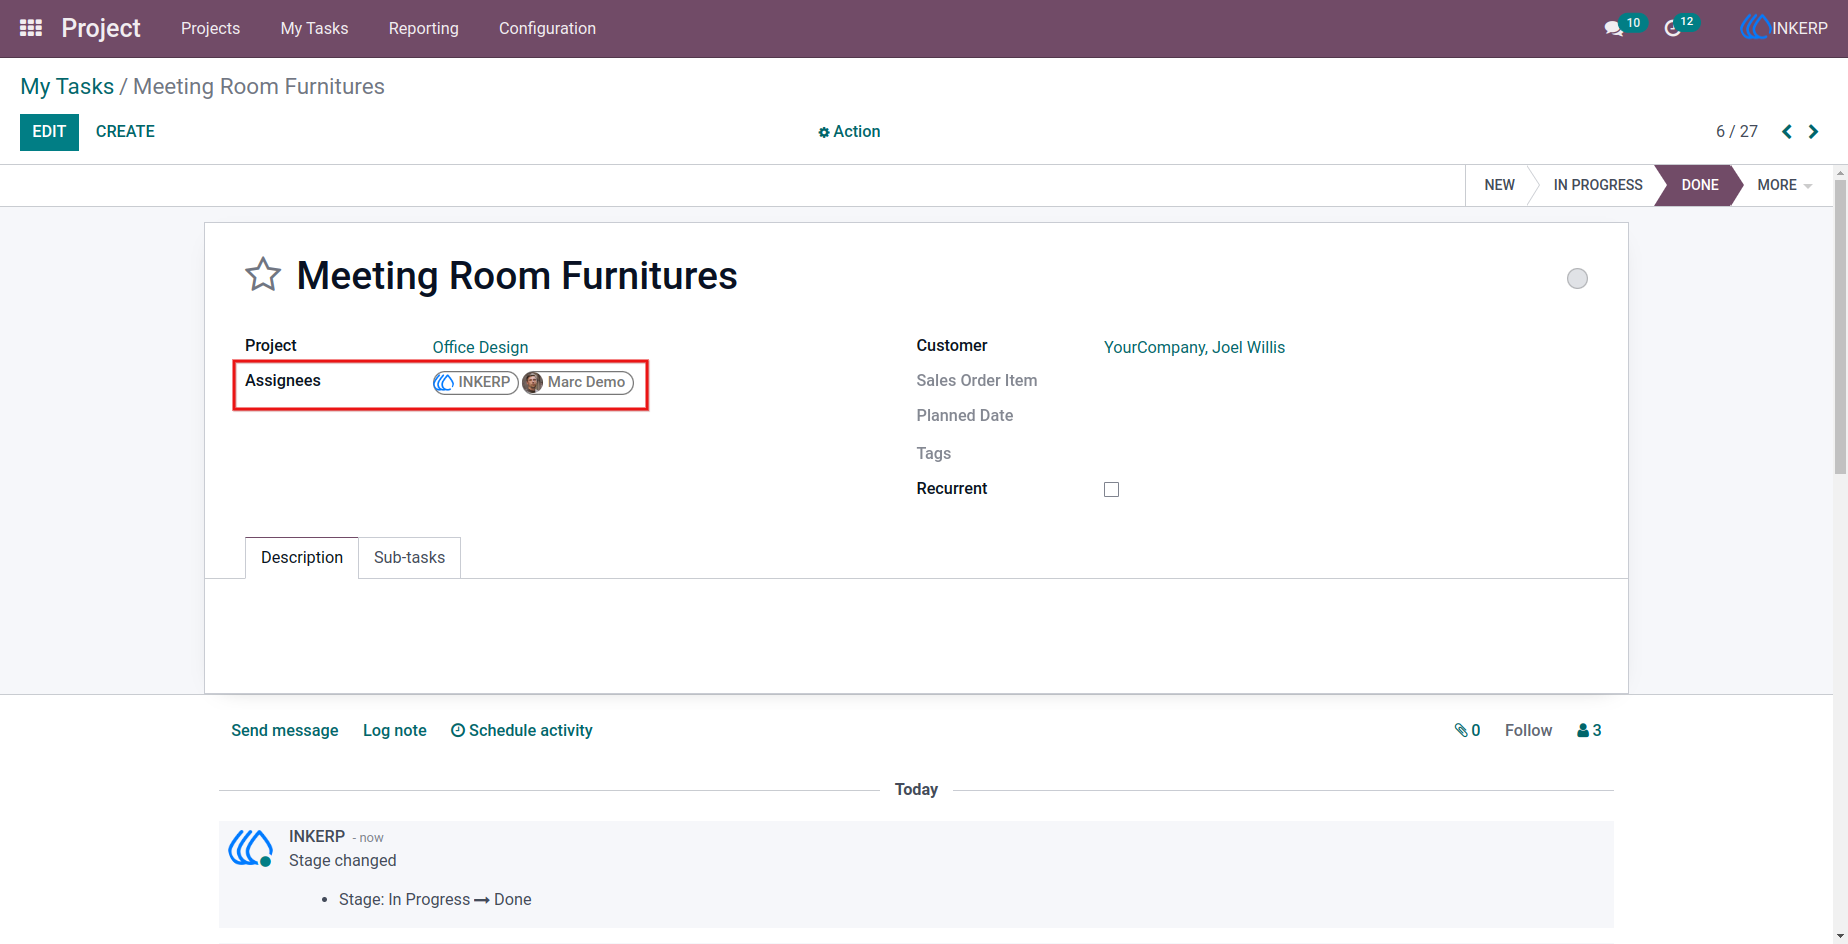Open the Action dropdown menu
Viewport: 1848px width, 944px height.
(x=849, y=131)
